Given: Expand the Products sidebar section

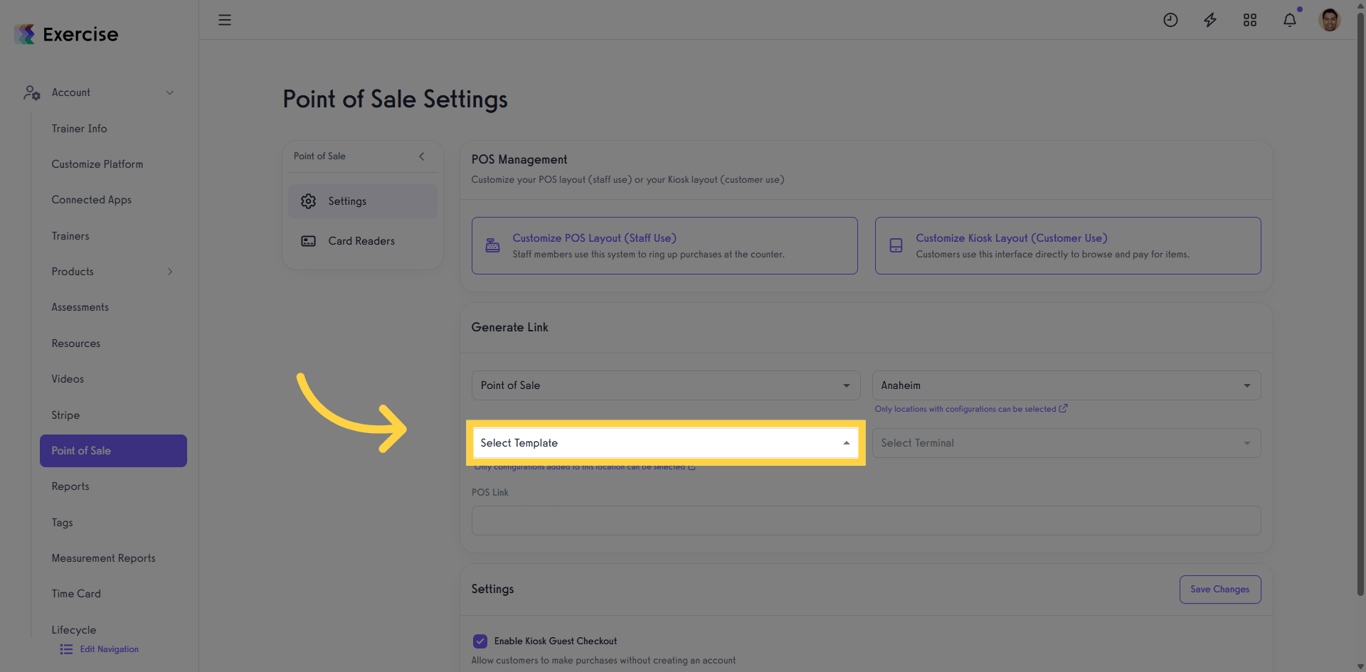Looking at the screenshot, I should (x=170, y=271).
